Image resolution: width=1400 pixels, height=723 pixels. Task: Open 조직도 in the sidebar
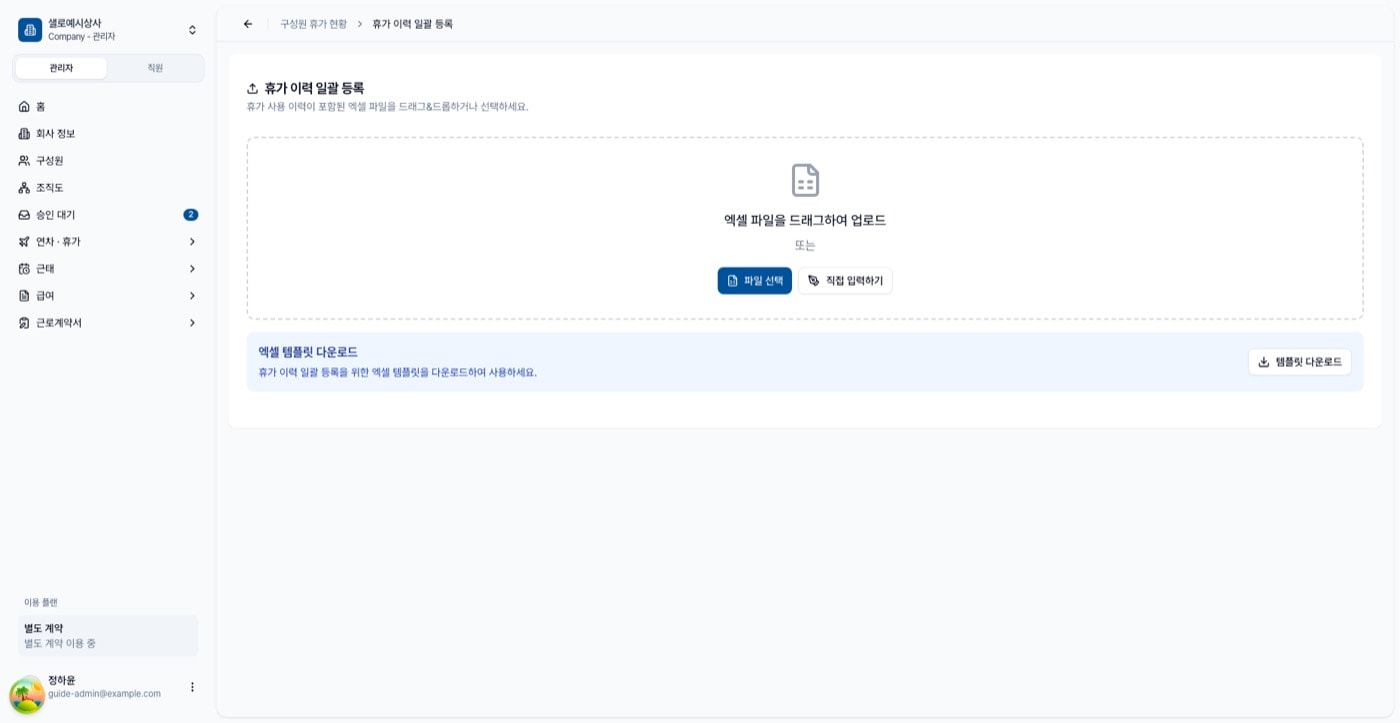point(108,187)
